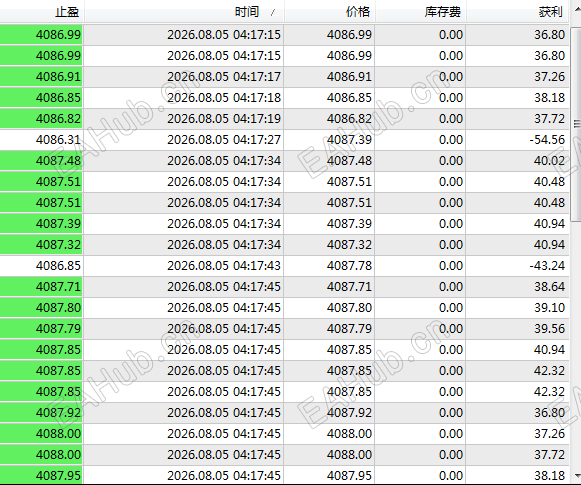This screenshot has width=581, height=485.
Task: Select green take-profit cell 4087.32
Action: (41, 245)
